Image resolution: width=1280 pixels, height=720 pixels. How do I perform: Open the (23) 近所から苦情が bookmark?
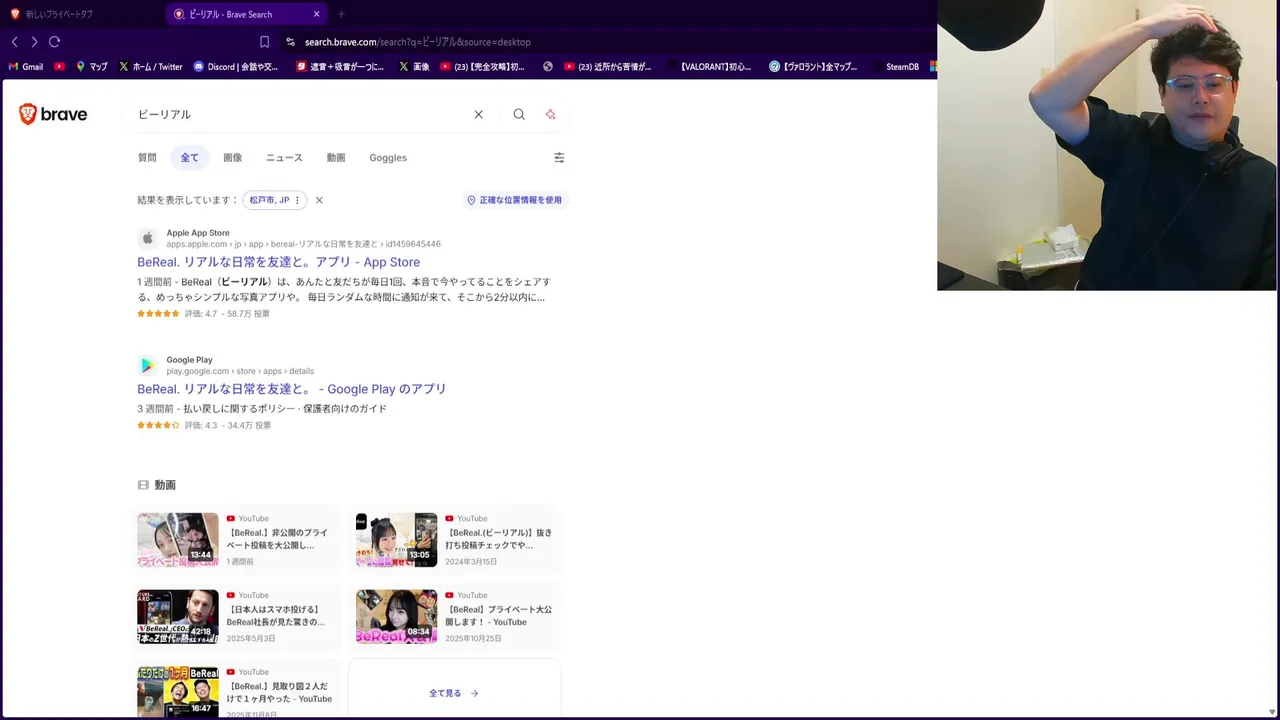608,67
